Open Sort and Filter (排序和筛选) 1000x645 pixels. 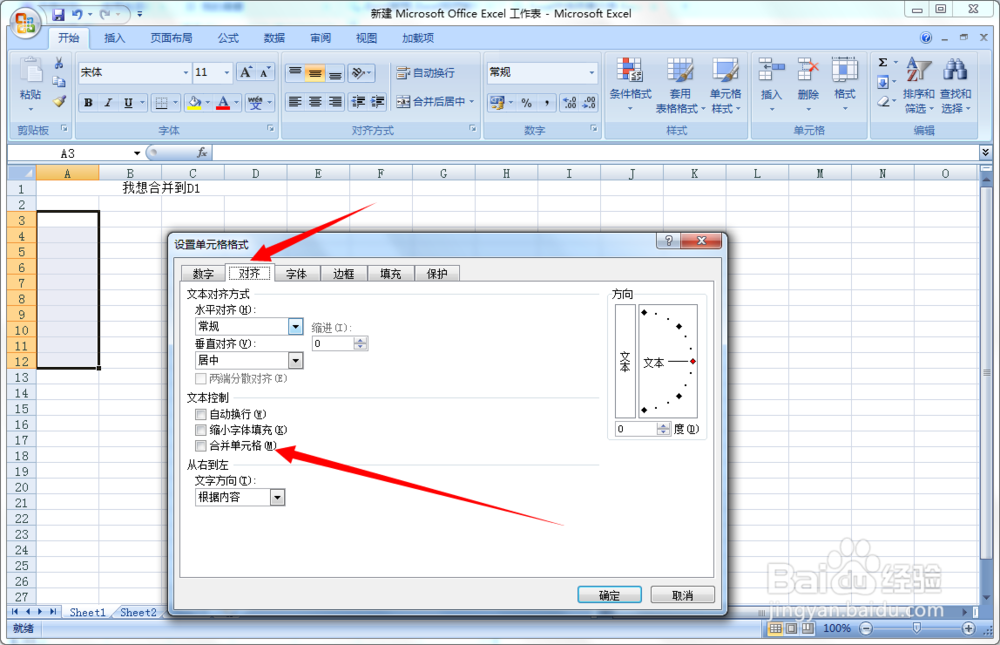pyautogui.click(x=918, y=85)
